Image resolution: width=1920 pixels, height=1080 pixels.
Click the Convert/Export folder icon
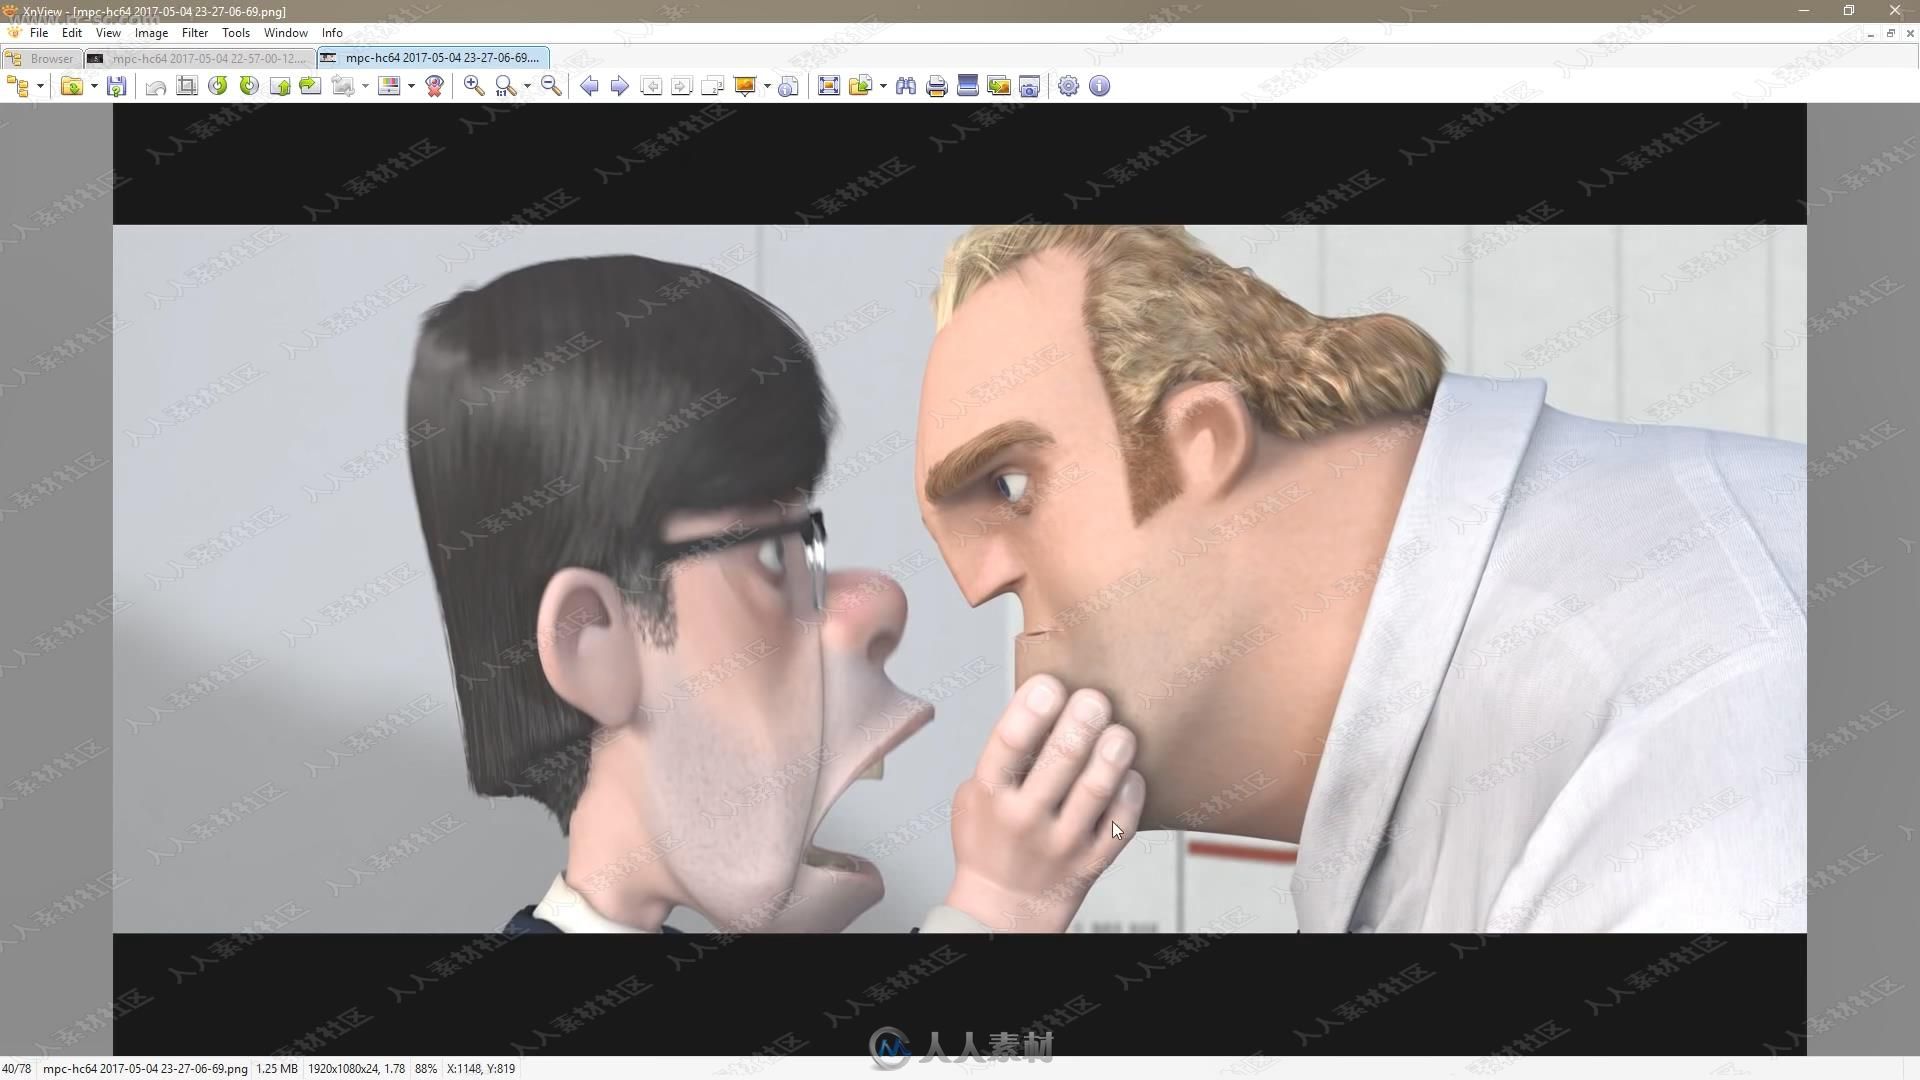860,86
